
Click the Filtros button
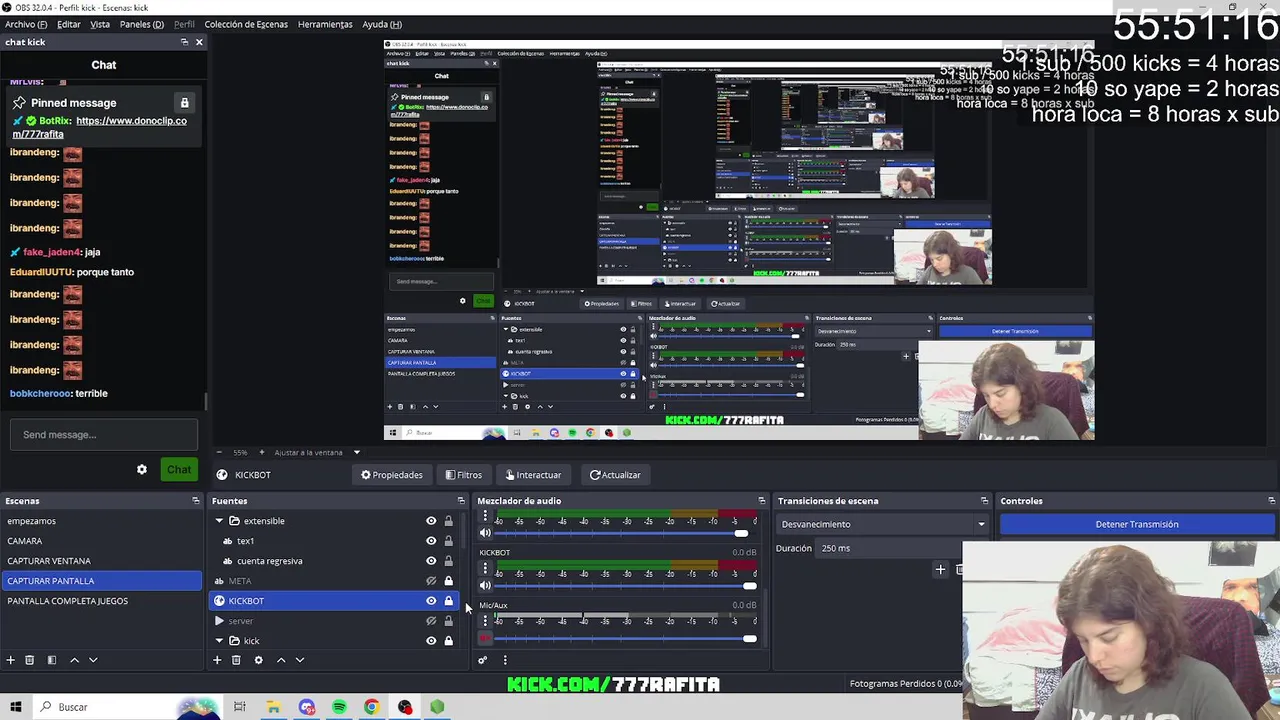tap(463, 475)
